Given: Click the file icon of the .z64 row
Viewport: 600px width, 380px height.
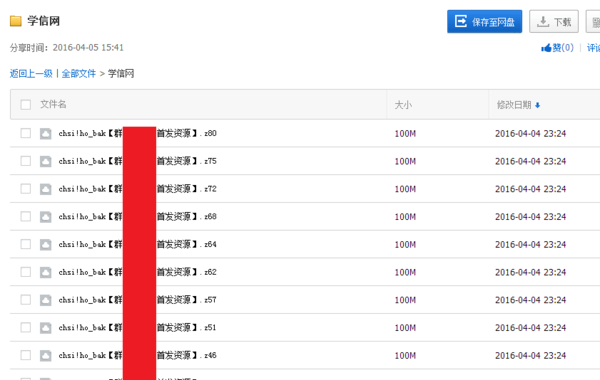Looking at the screenshot, I should tap(46, 245).
